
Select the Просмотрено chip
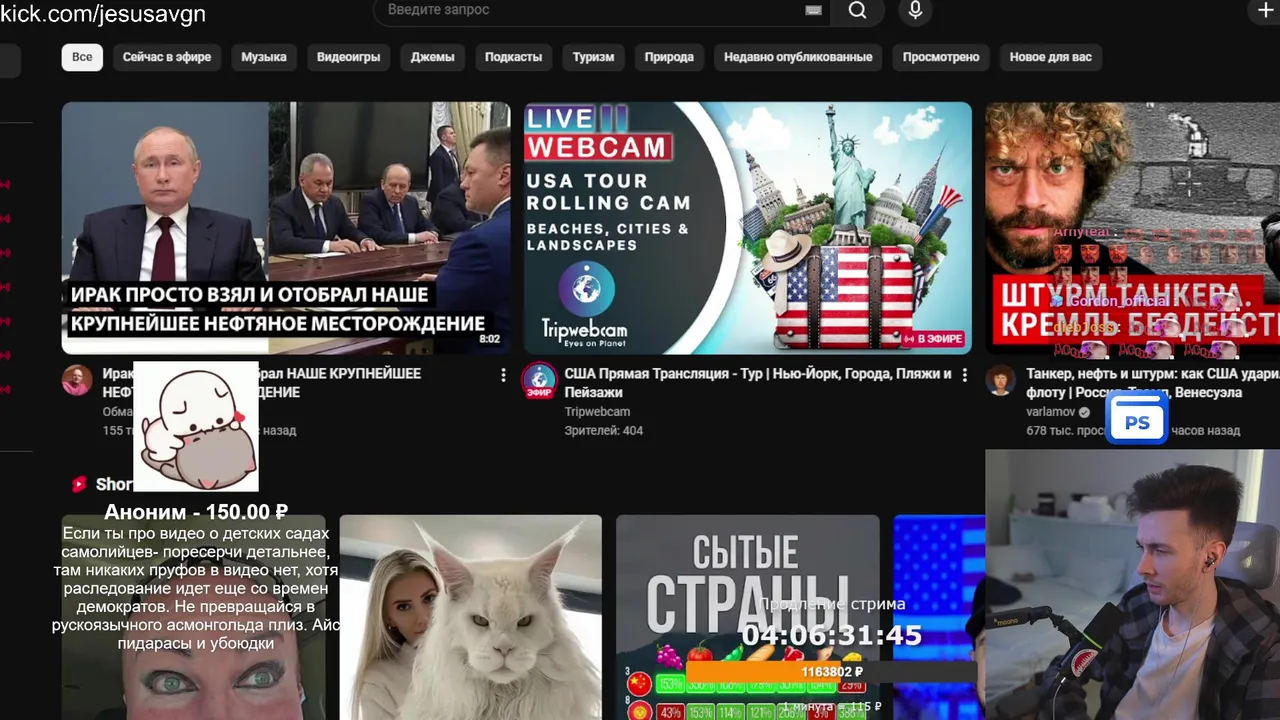point(941,57)
